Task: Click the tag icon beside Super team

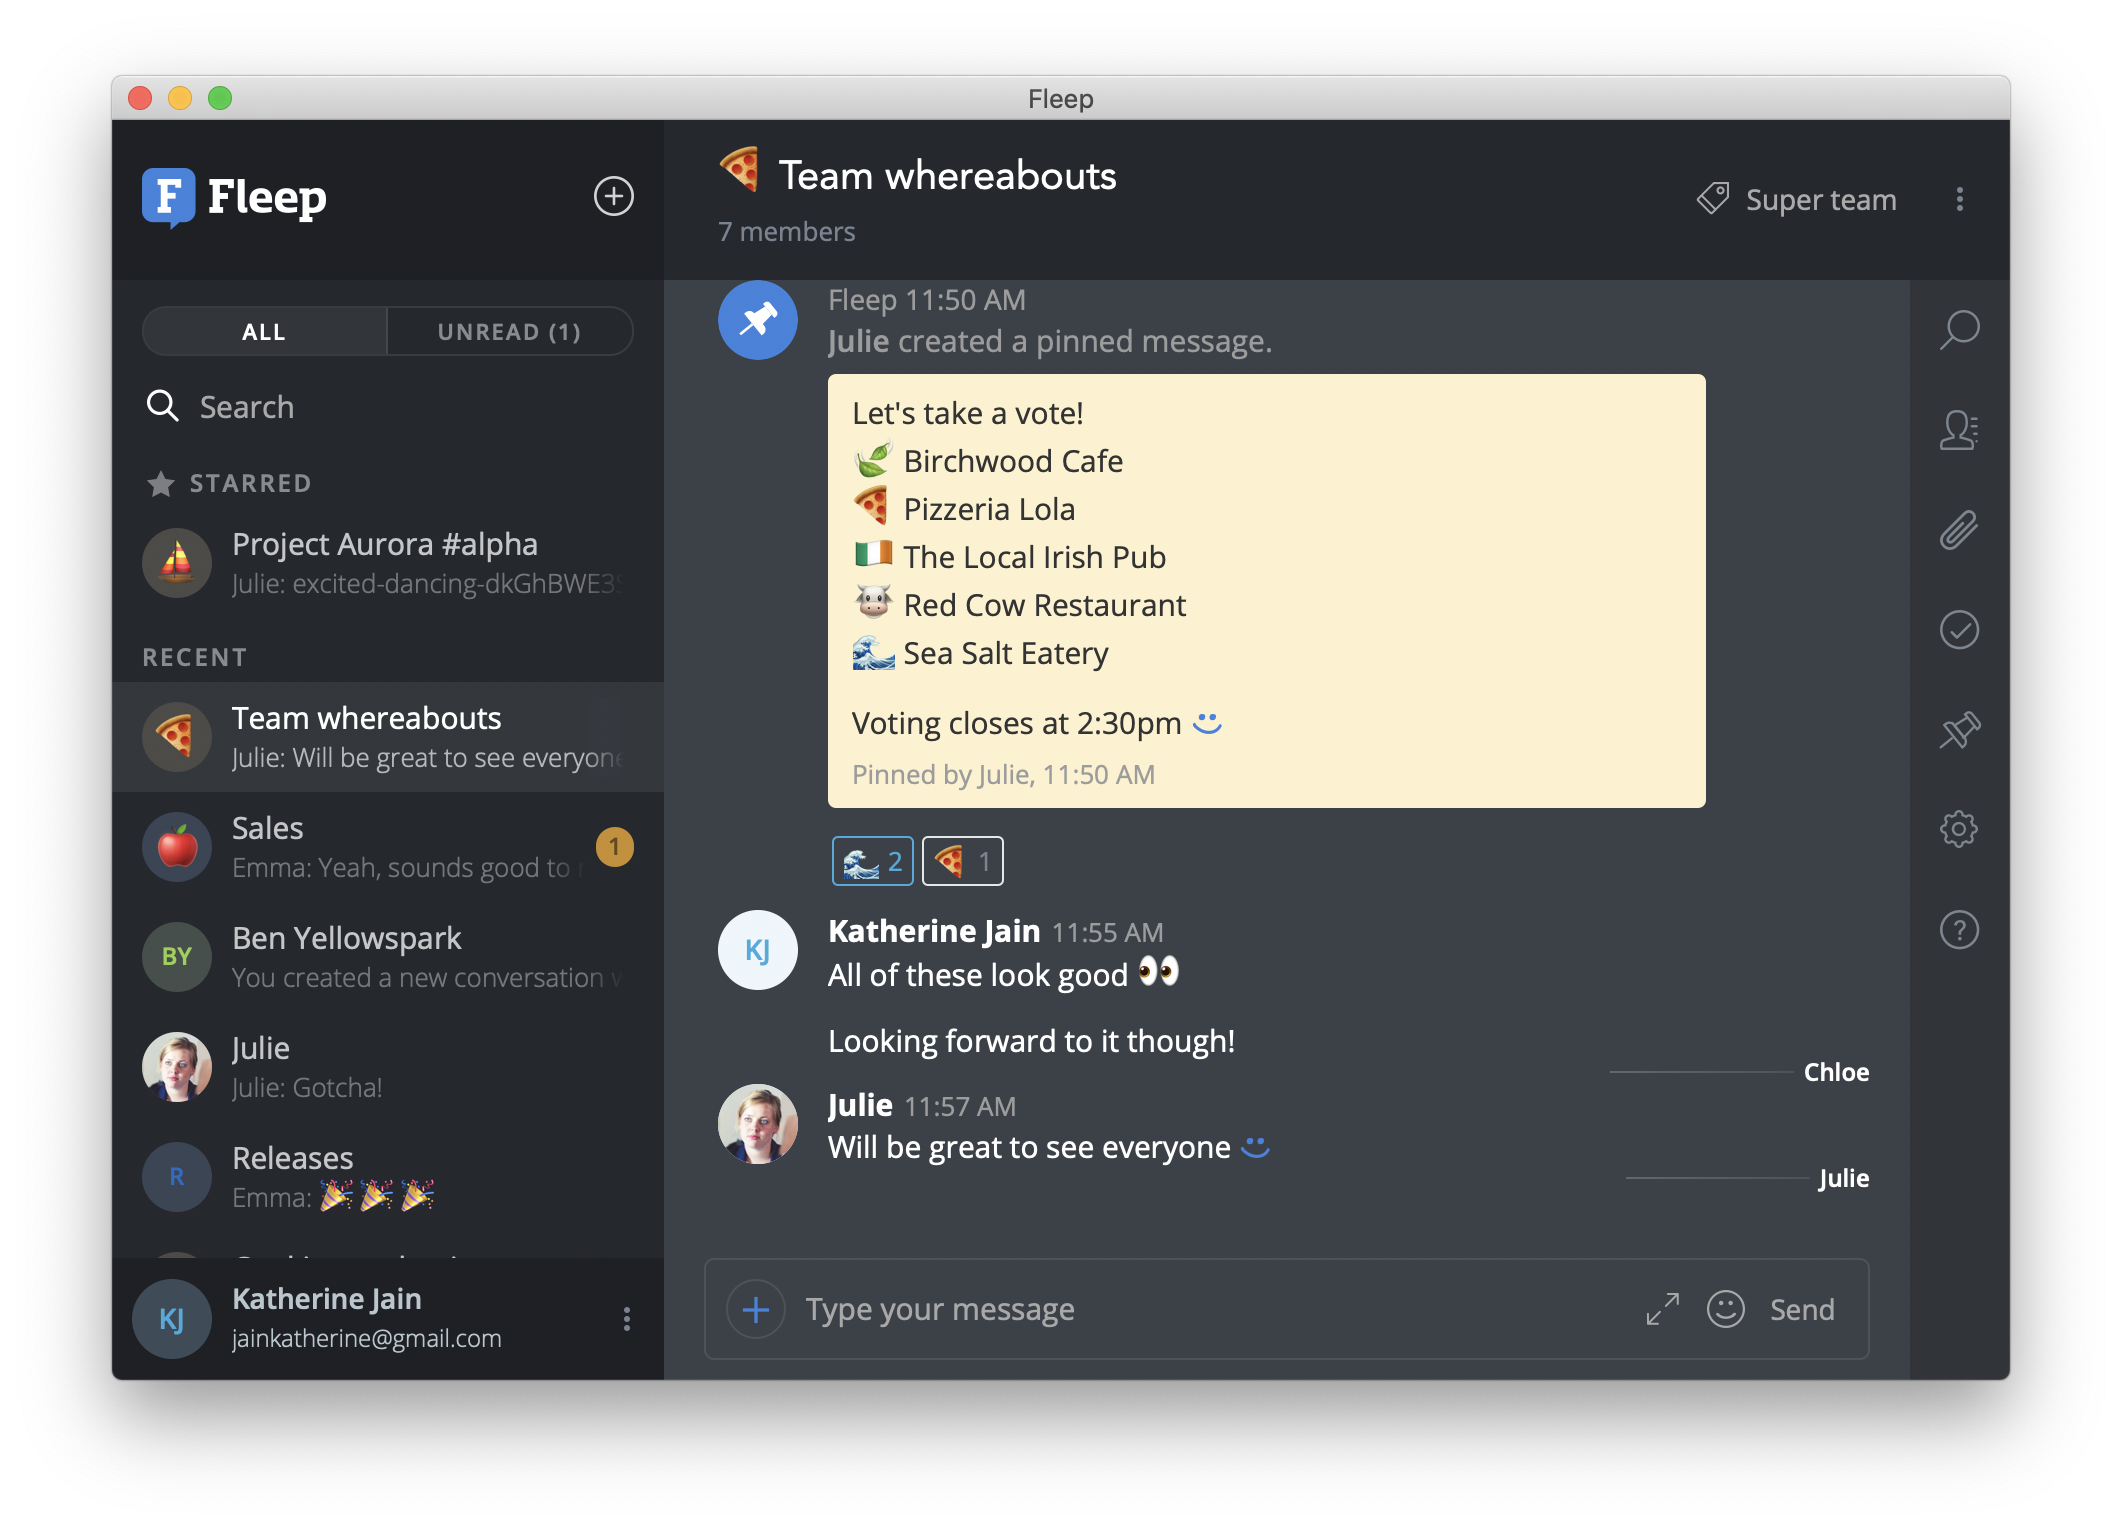Action: point(1713,199)
